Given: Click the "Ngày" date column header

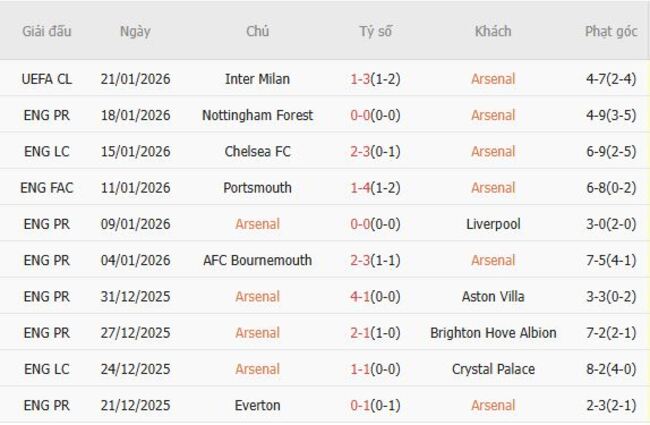Looking at the screenshot, I should (135, 31).
